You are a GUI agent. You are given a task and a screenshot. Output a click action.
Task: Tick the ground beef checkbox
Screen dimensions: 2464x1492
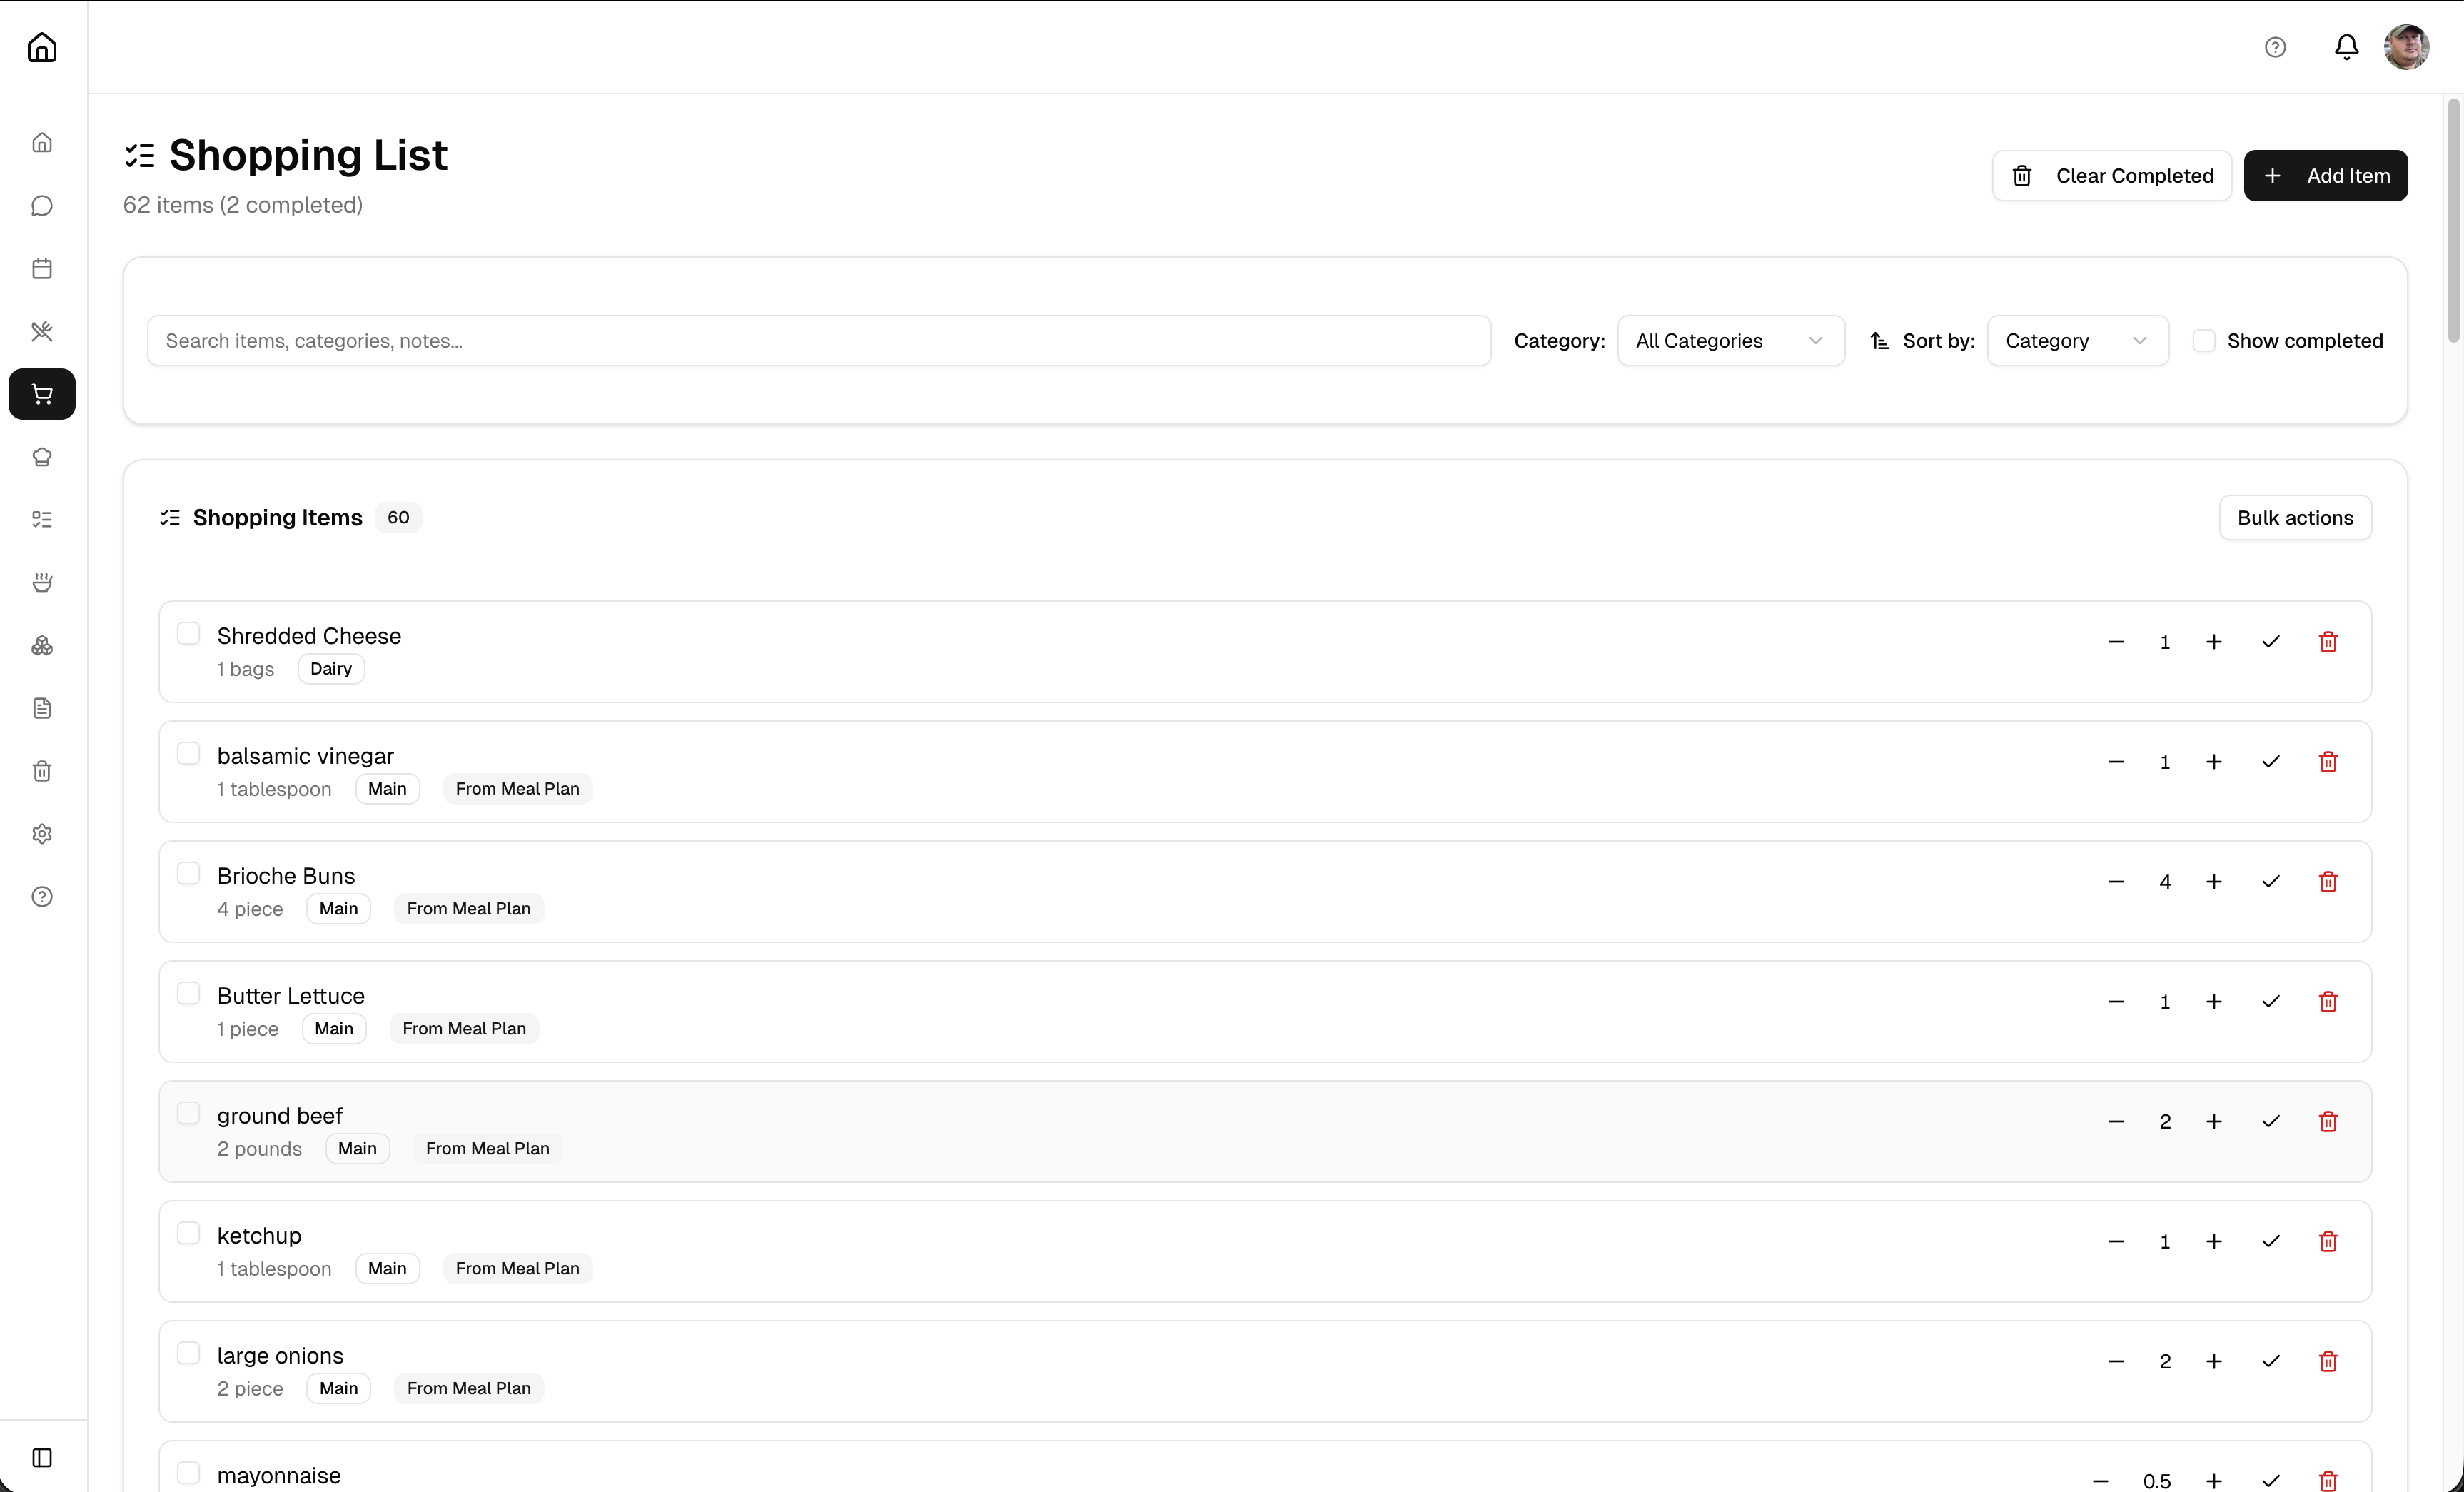(188, 1113)
